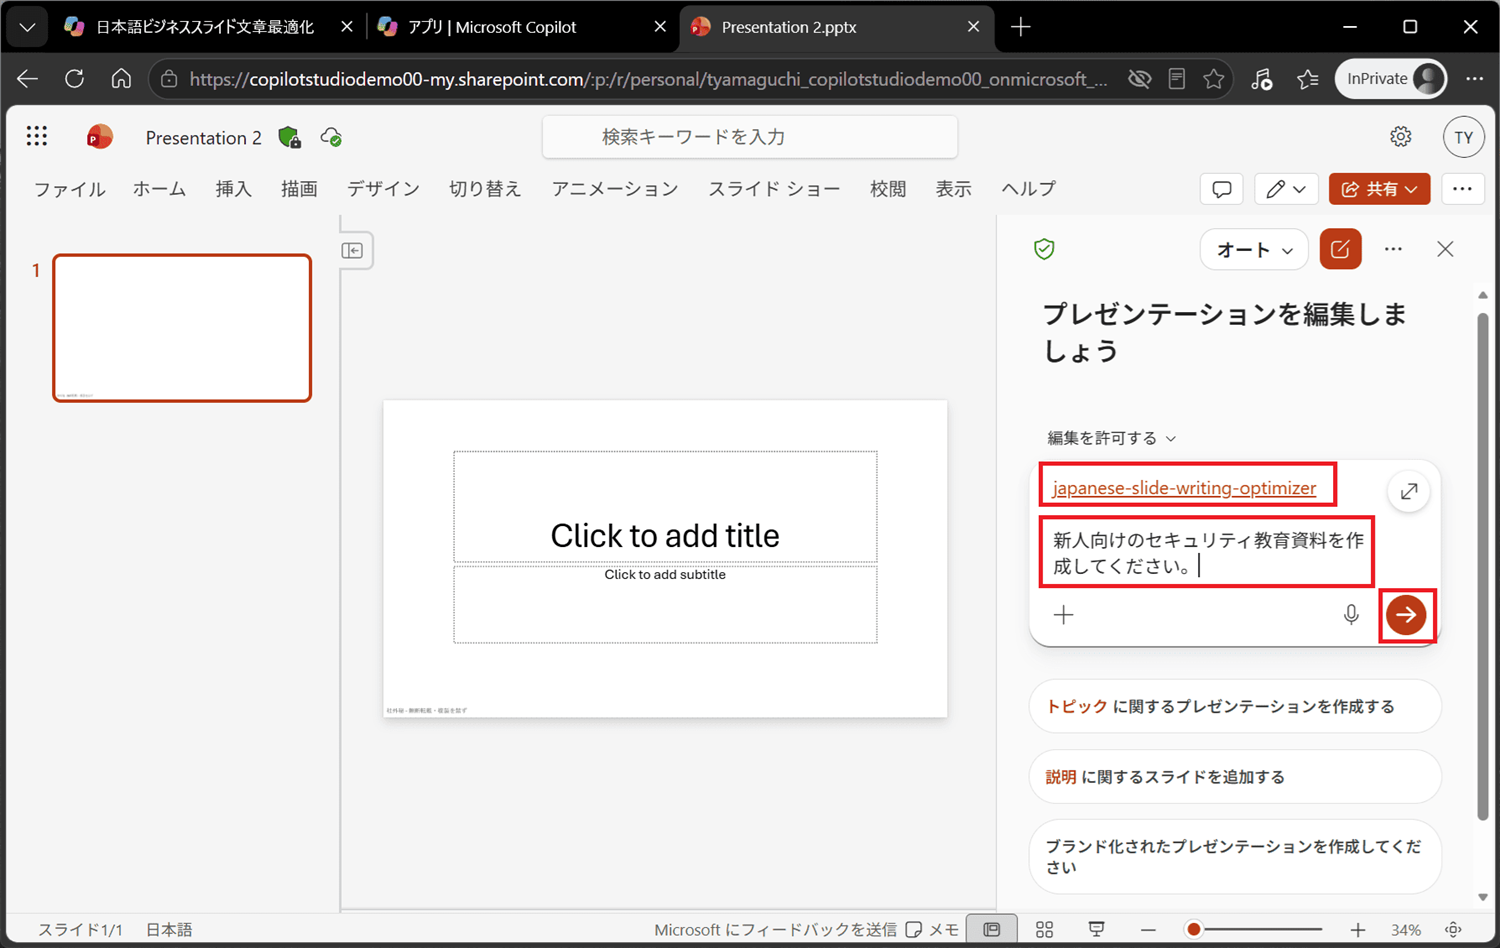The image size is (1500, 948).
Task: Click the new Copilot chat icon
Action: (1340, 249)
